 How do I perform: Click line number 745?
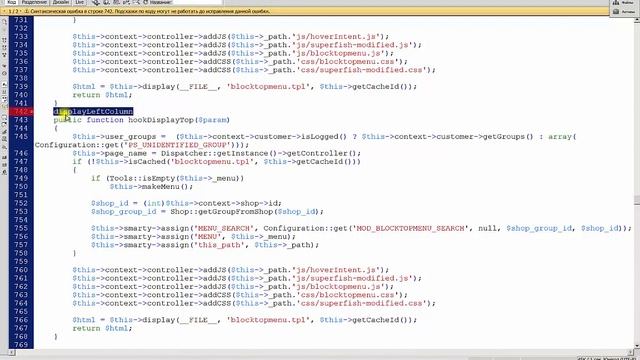tap(21, 136)
